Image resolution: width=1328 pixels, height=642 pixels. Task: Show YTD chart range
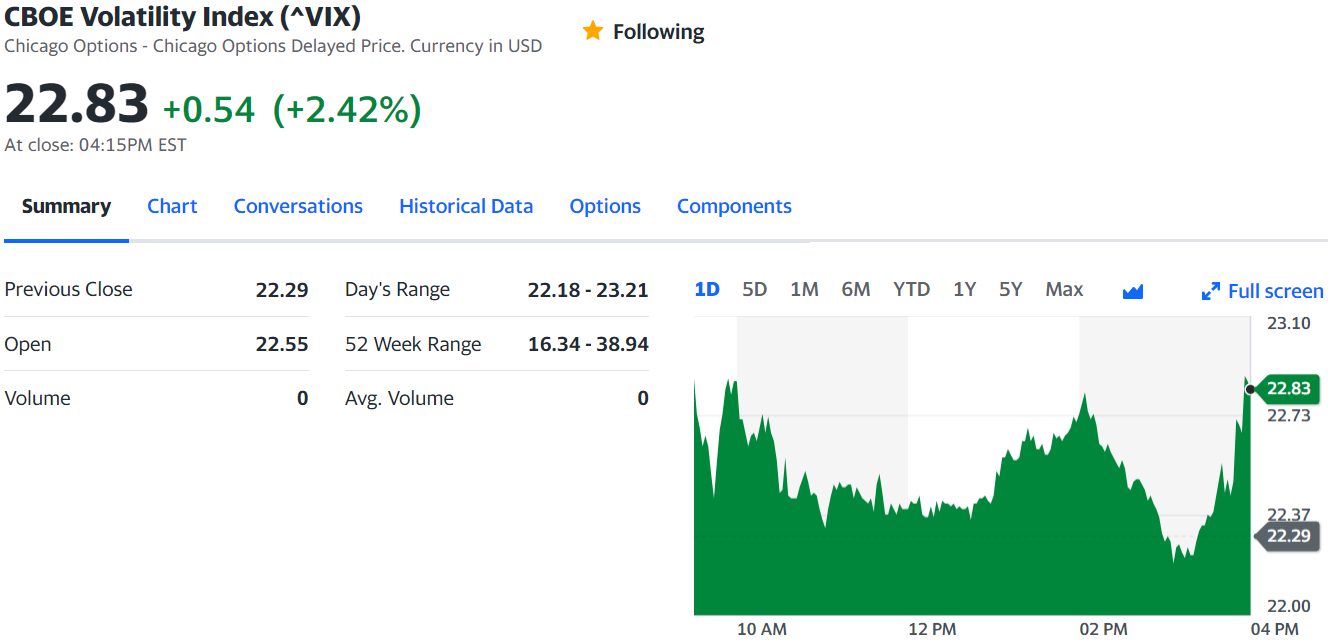911,289
